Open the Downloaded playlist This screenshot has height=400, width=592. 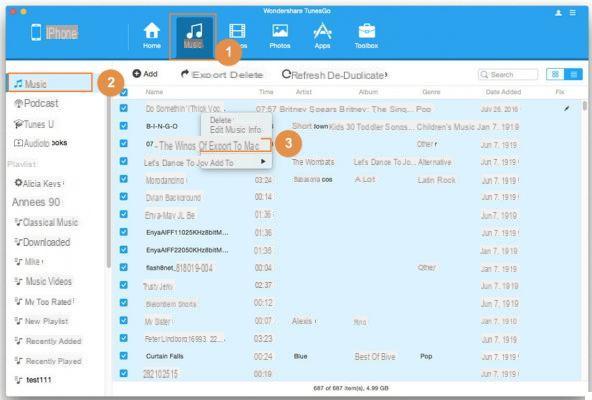click(x=42, y=242)
